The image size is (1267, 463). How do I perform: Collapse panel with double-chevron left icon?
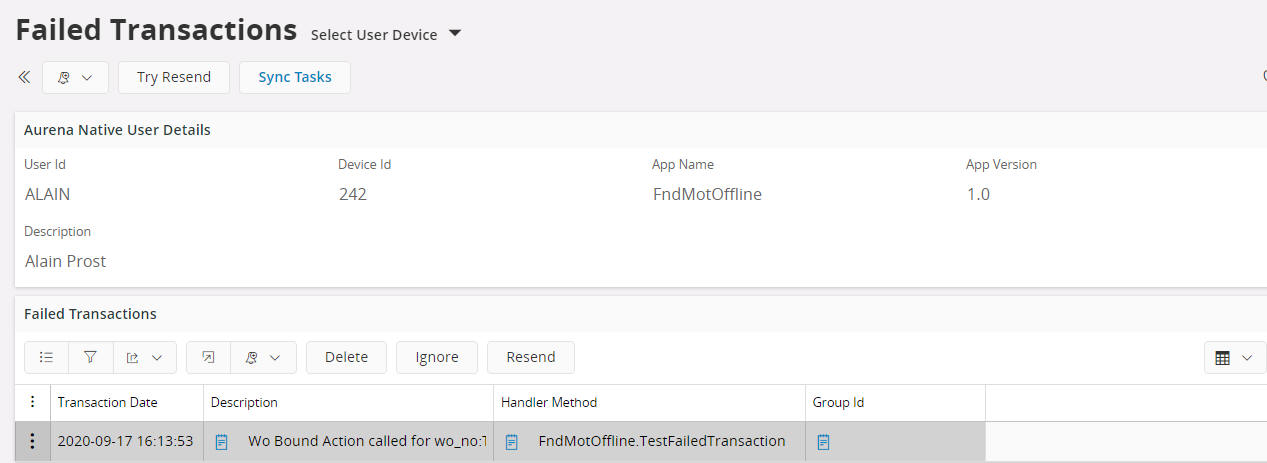tap(24, 77)
